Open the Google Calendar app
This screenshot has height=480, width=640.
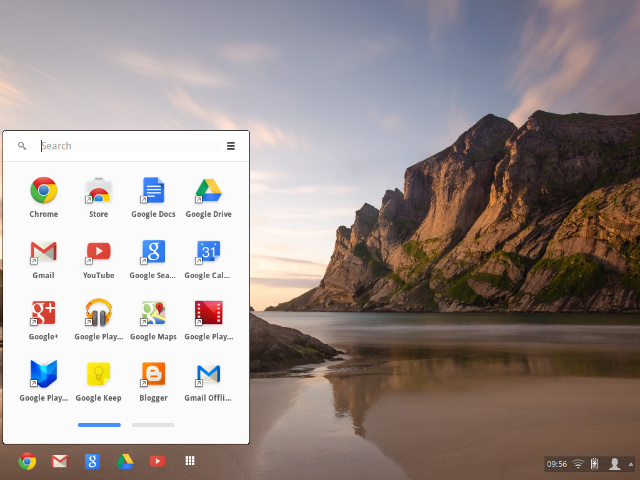point(208,251)
